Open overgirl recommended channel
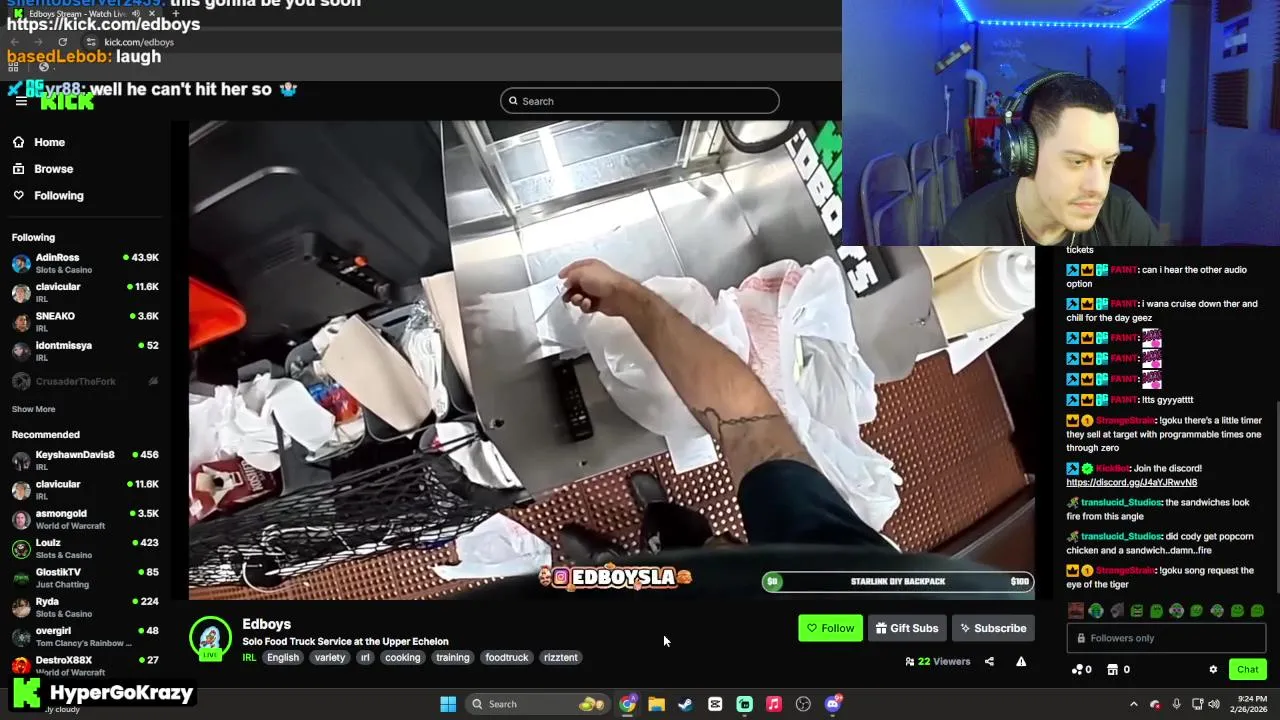Image resolution: width=1280 pixels, height=720 pixels. (x=85, y=636)
